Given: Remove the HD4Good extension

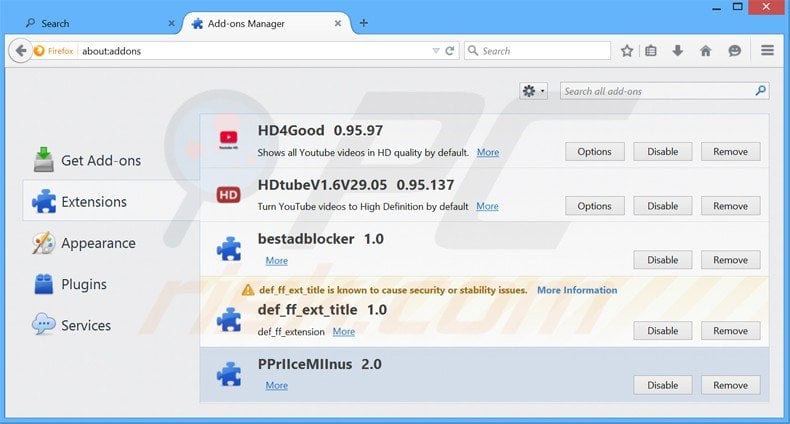Looking at the screenshot, I should (x=731, y=152).
